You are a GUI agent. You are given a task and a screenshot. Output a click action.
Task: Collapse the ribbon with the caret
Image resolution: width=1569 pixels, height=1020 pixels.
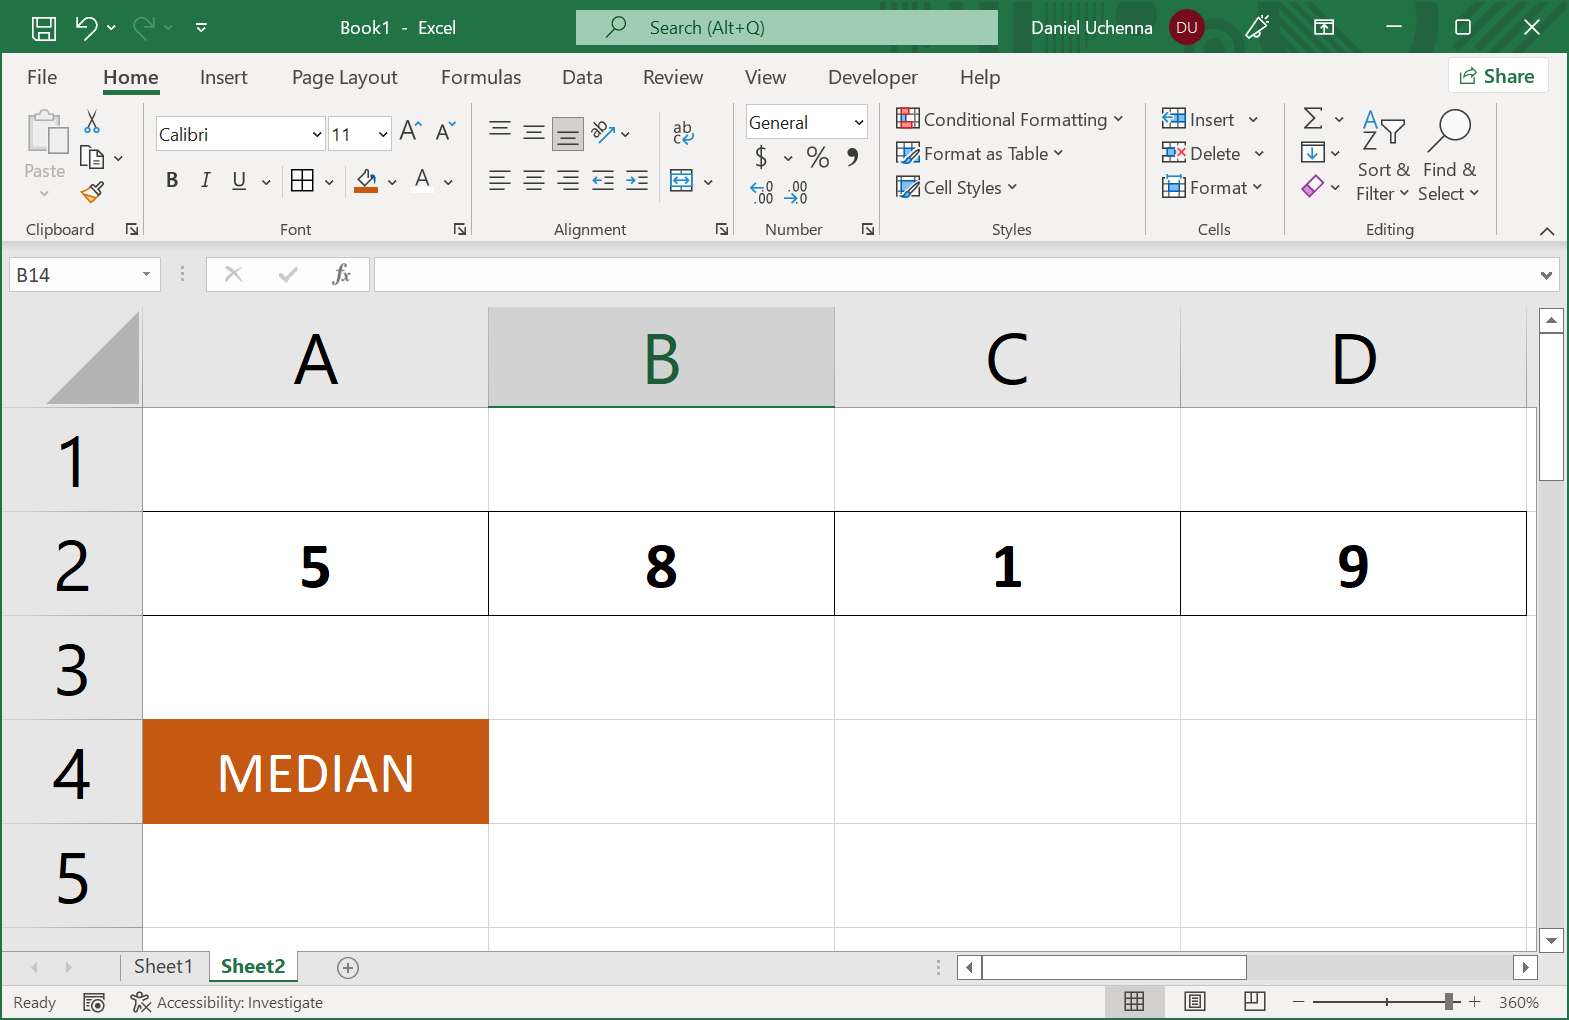click(1547, 231)
